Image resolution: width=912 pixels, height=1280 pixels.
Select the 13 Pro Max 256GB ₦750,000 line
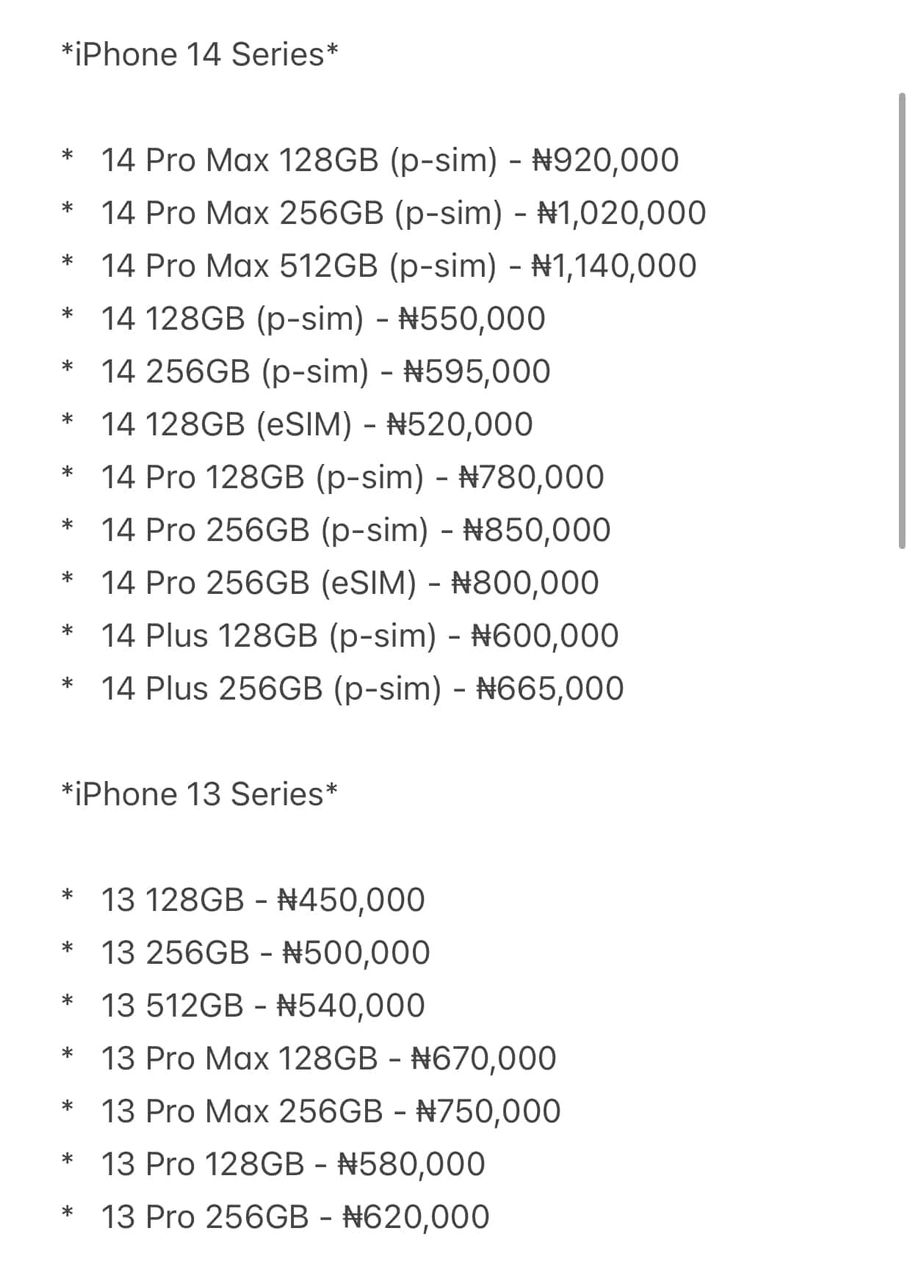(x=331, y=1112)
